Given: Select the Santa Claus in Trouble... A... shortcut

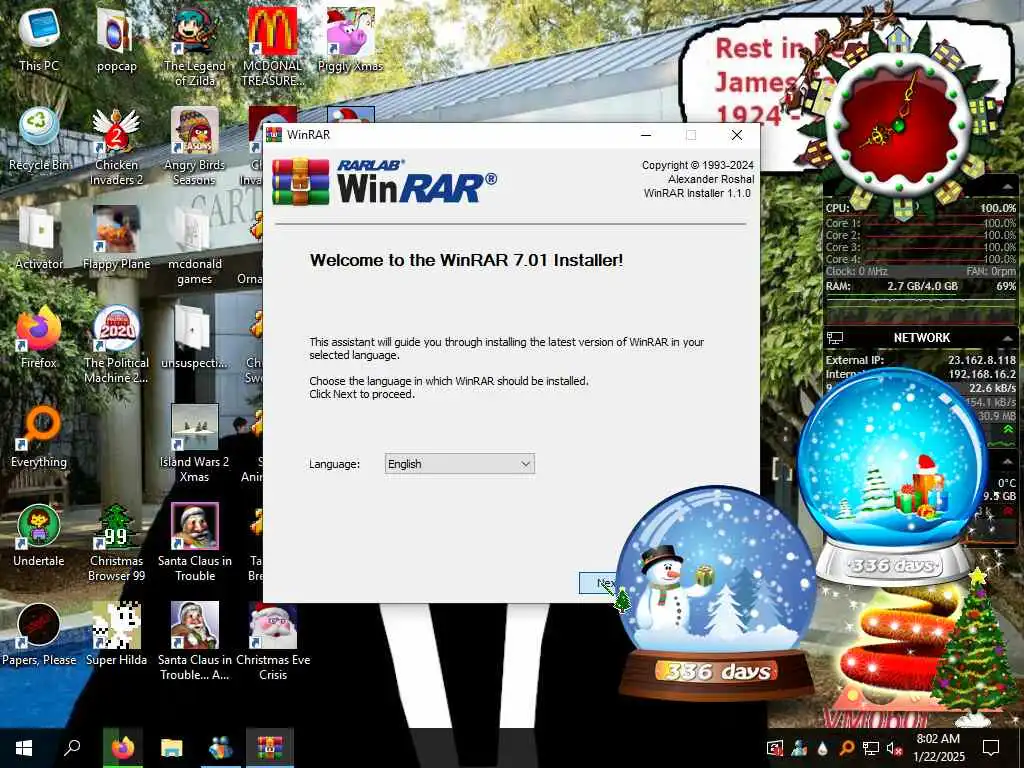Looking at the screenshot, I should coord(195,643).
